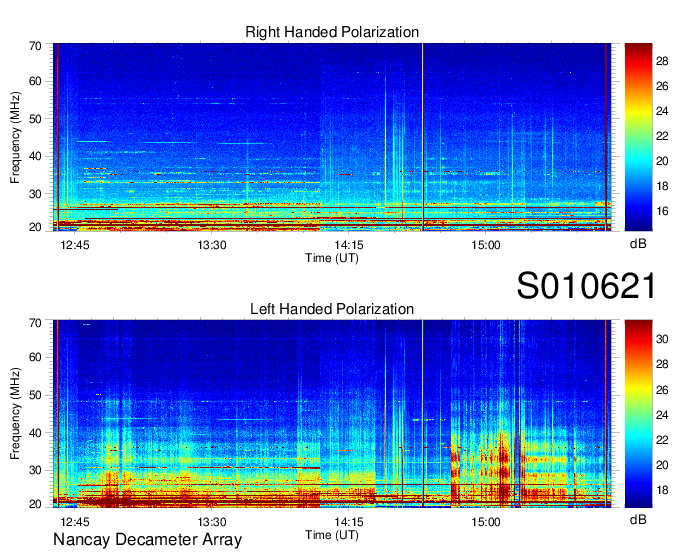The image size is (680, 552).
Task: Click the 40 frequency tick of lower plot
Action: click(x=35, y=433)
